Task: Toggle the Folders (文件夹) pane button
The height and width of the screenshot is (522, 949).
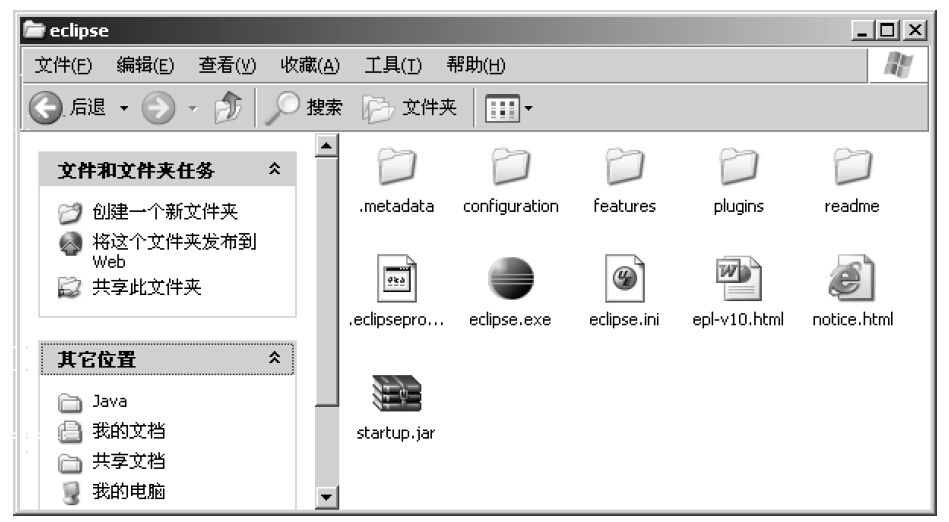Action: coord(409,108)
